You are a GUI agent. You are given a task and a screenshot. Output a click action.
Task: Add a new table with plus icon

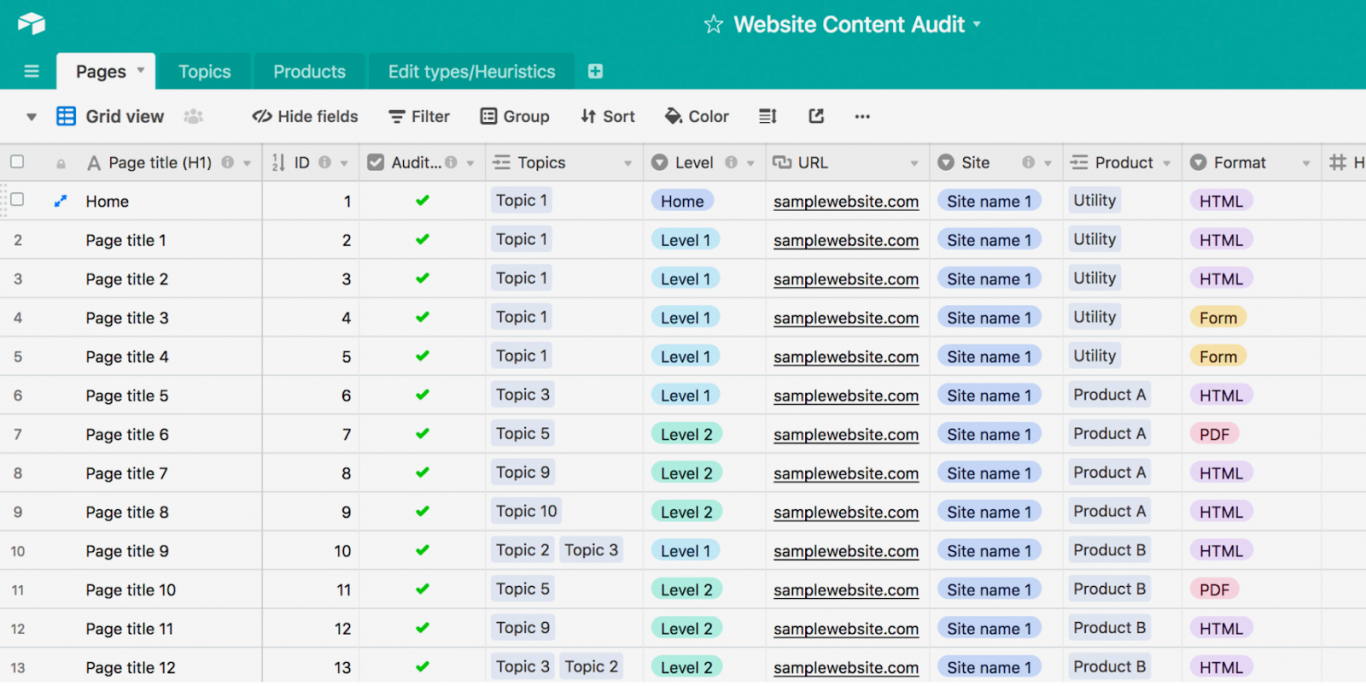[x=595, y=71]
